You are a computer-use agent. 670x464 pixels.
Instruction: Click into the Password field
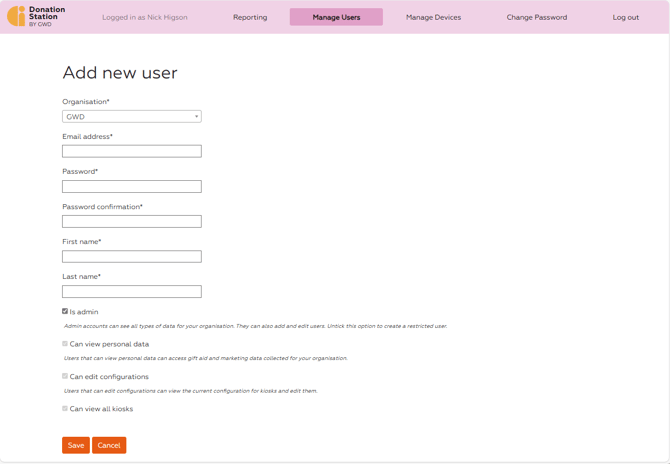(x=132, y=186)
